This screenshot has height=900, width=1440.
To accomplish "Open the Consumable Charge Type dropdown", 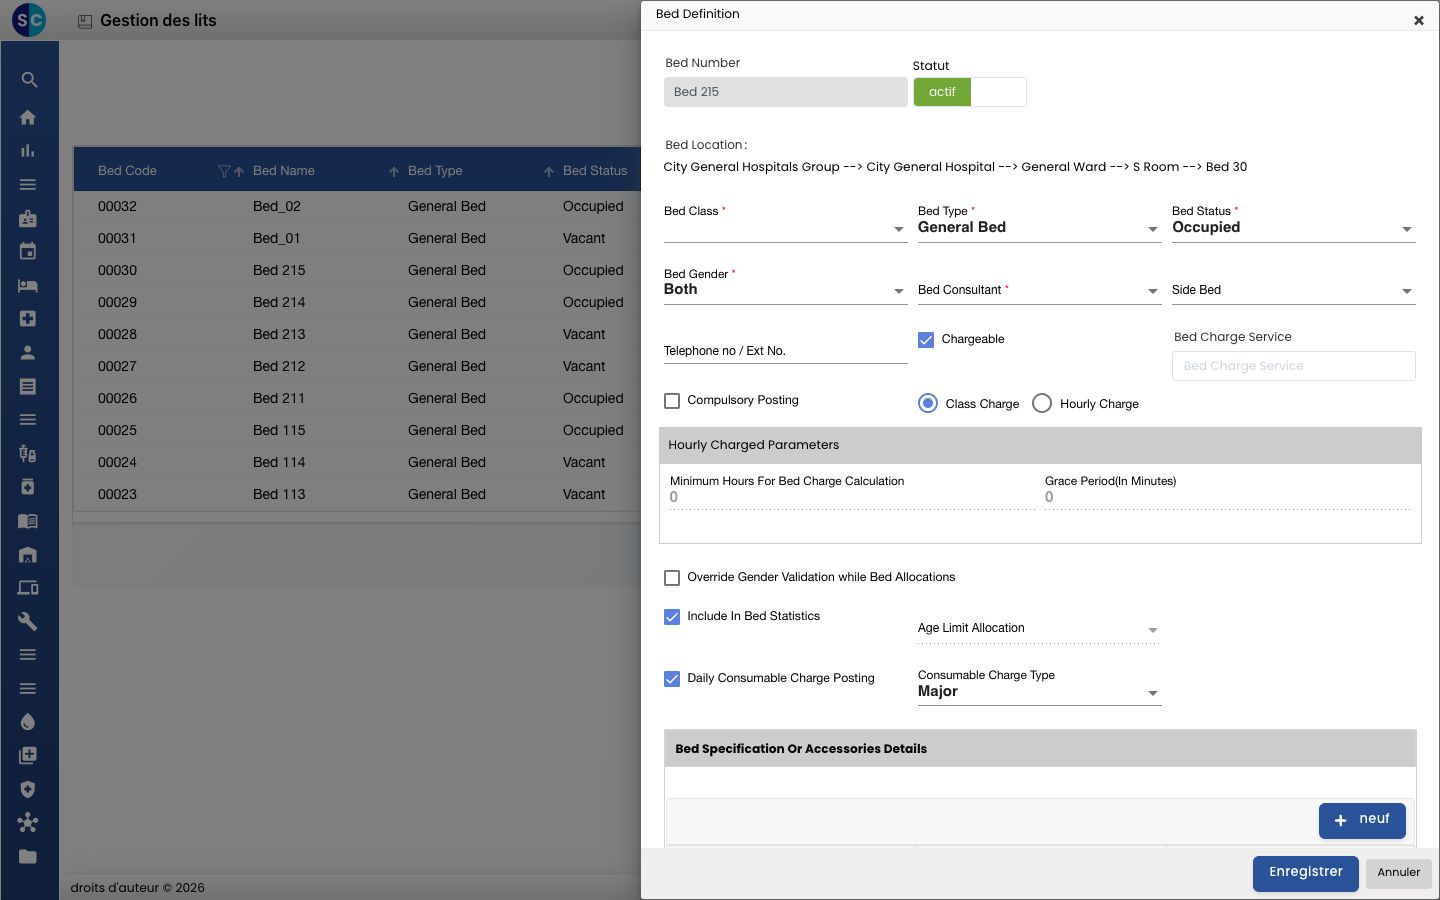I will click(x=1040, y=692).
